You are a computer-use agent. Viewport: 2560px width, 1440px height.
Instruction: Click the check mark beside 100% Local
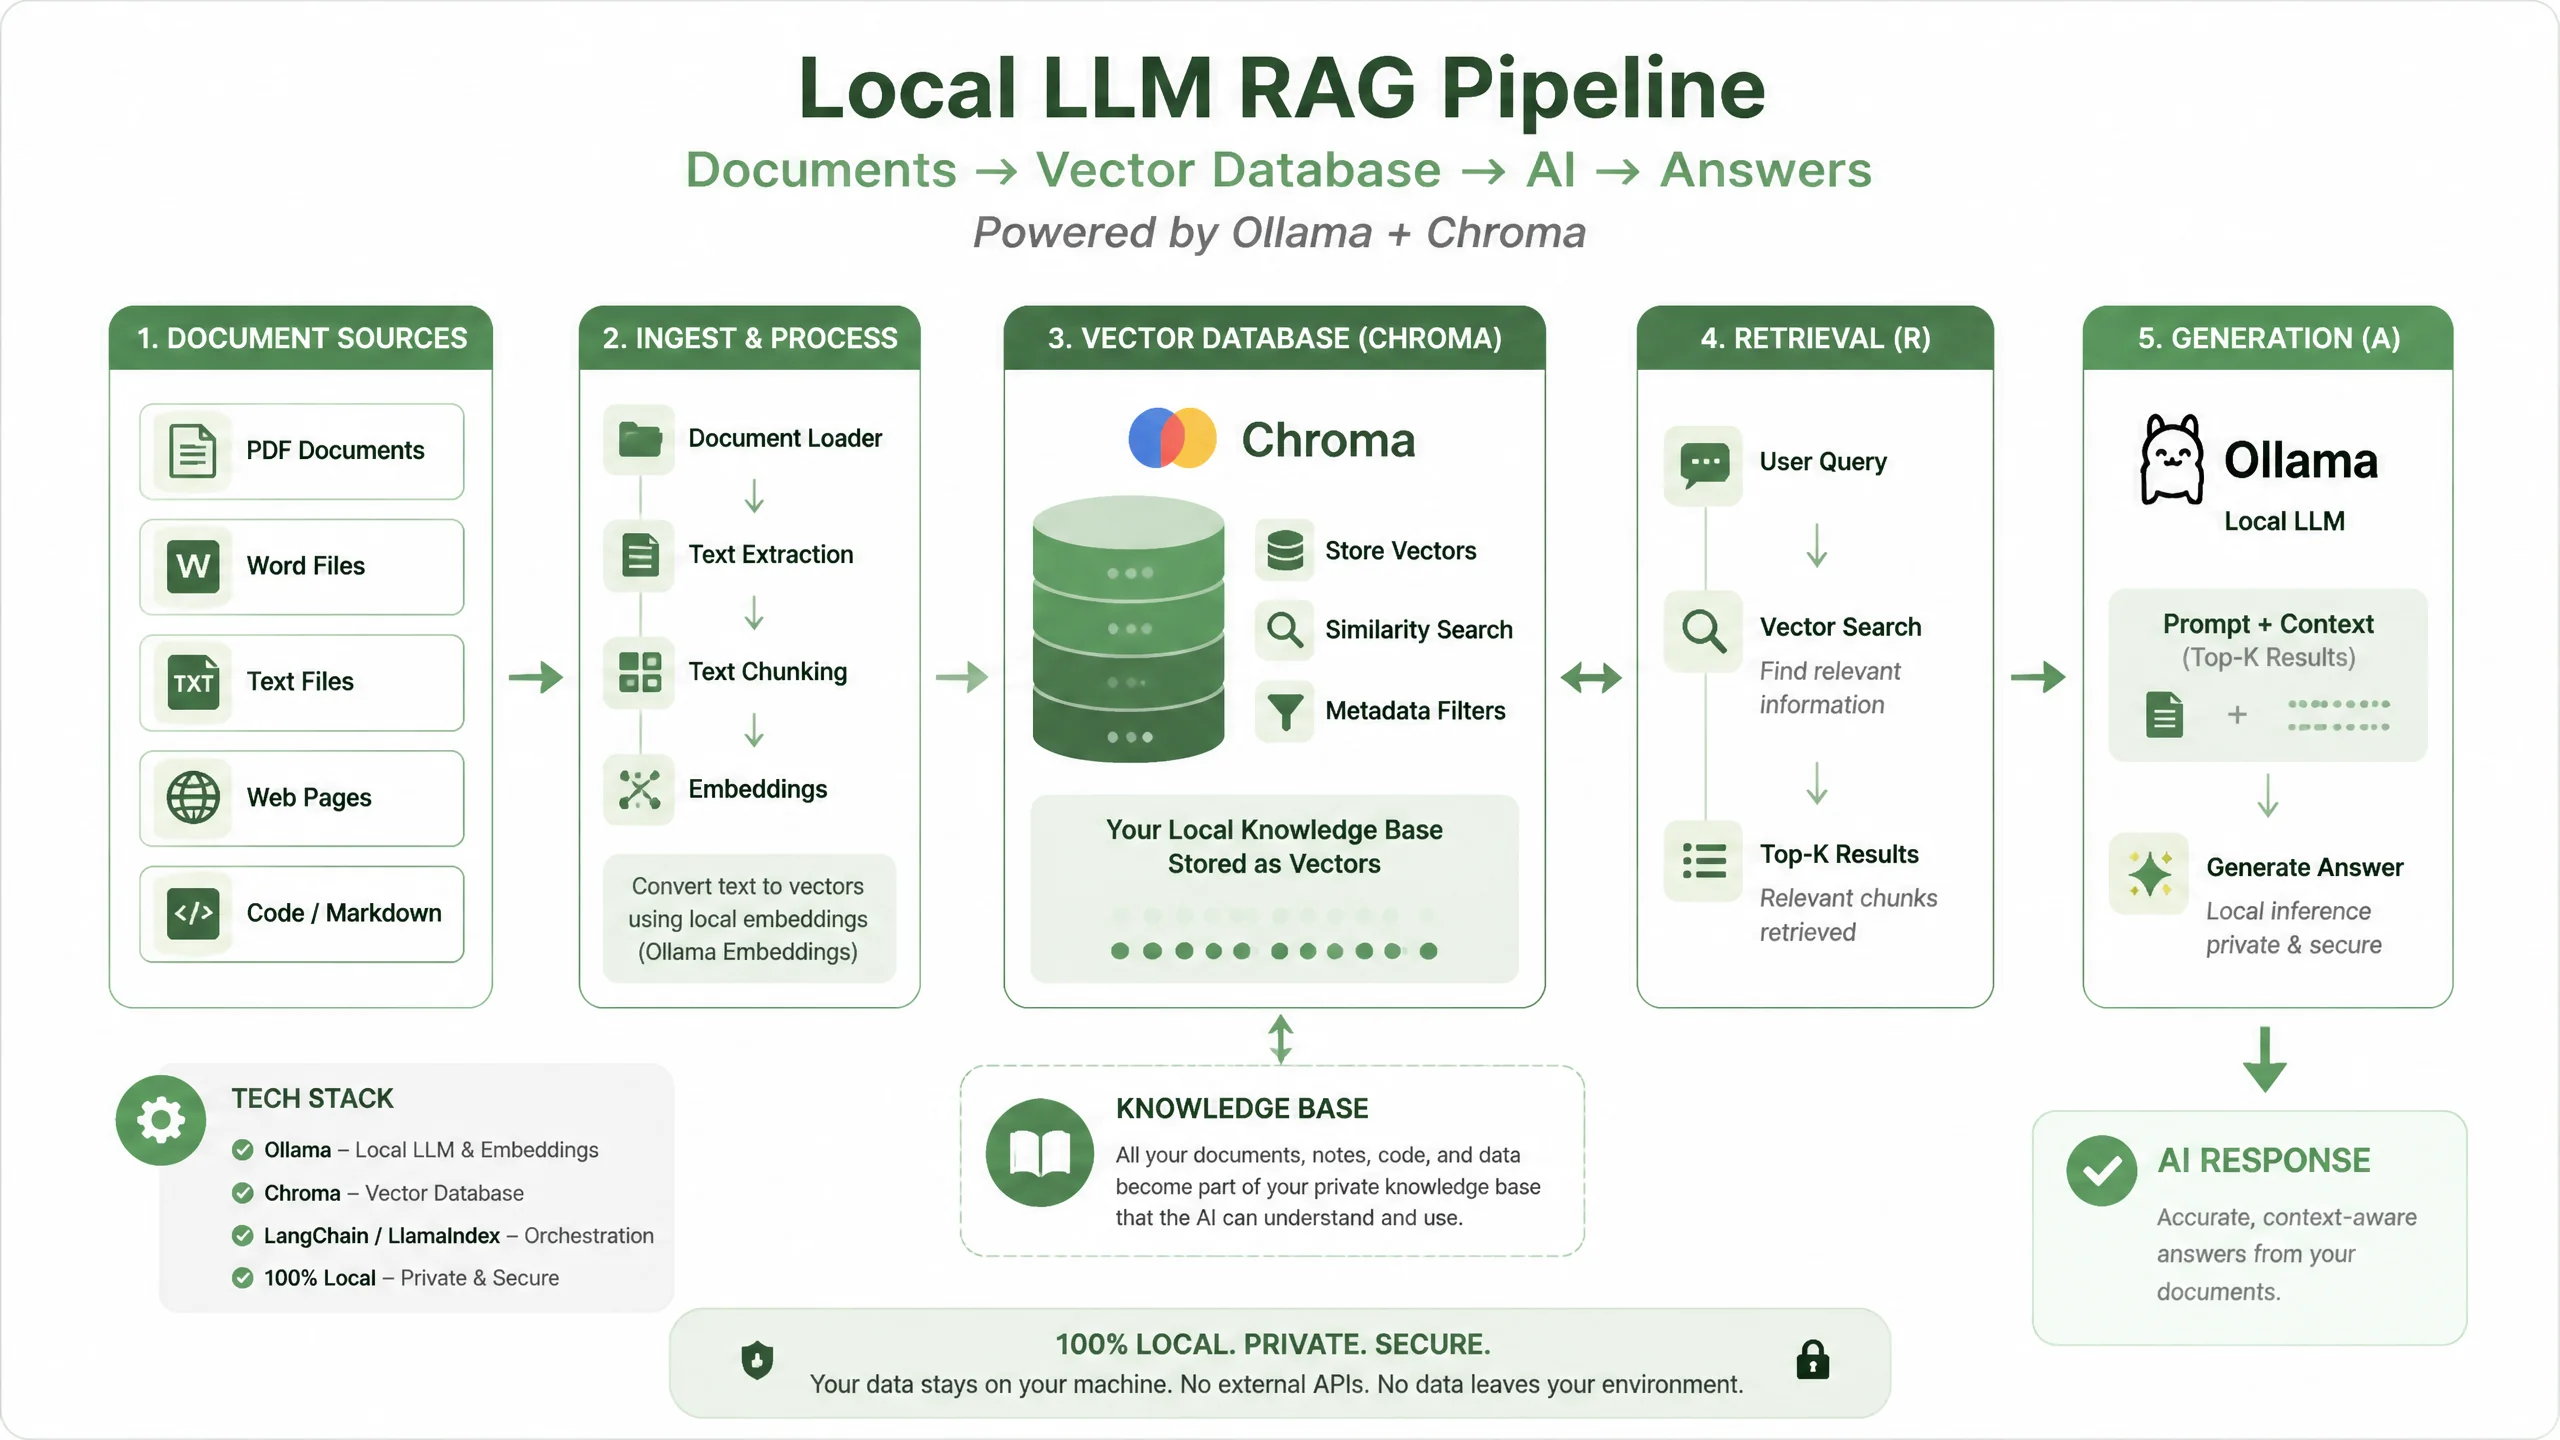tap(242, 1278)
